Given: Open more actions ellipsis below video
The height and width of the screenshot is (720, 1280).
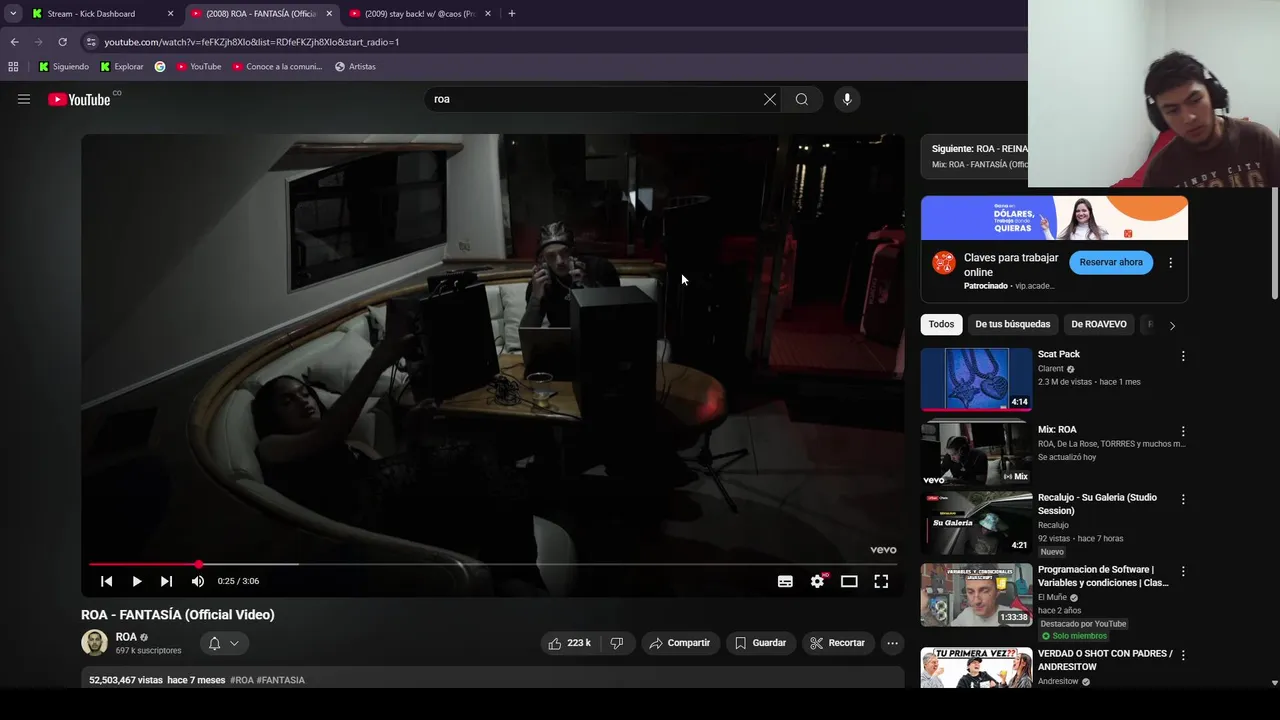Looking at the screenshot, I should (893, 643).
